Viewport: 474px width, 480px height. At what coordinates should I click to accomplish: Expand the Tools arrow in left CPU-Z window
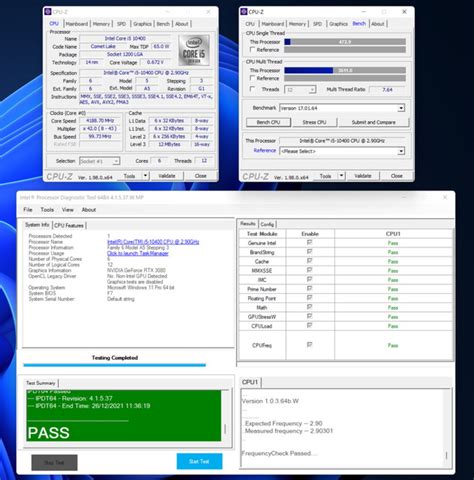[145, 176]
